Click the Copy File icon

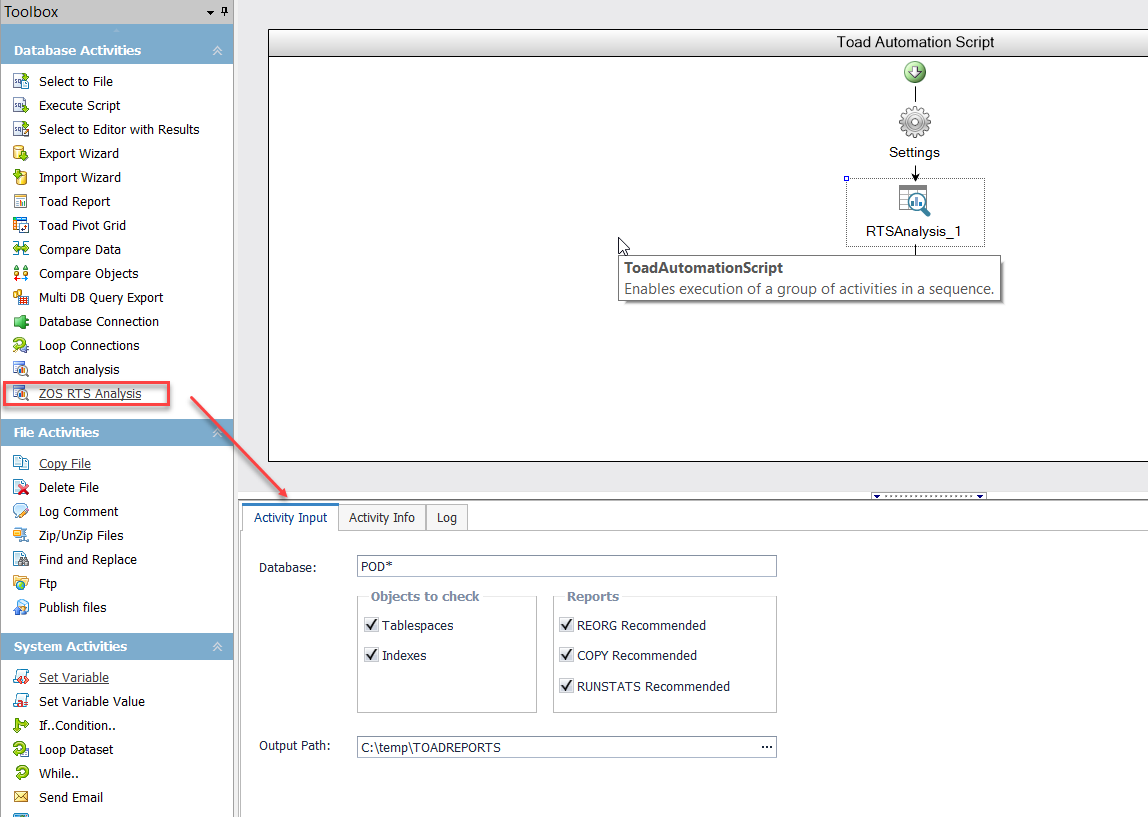(x=21, y=463)
